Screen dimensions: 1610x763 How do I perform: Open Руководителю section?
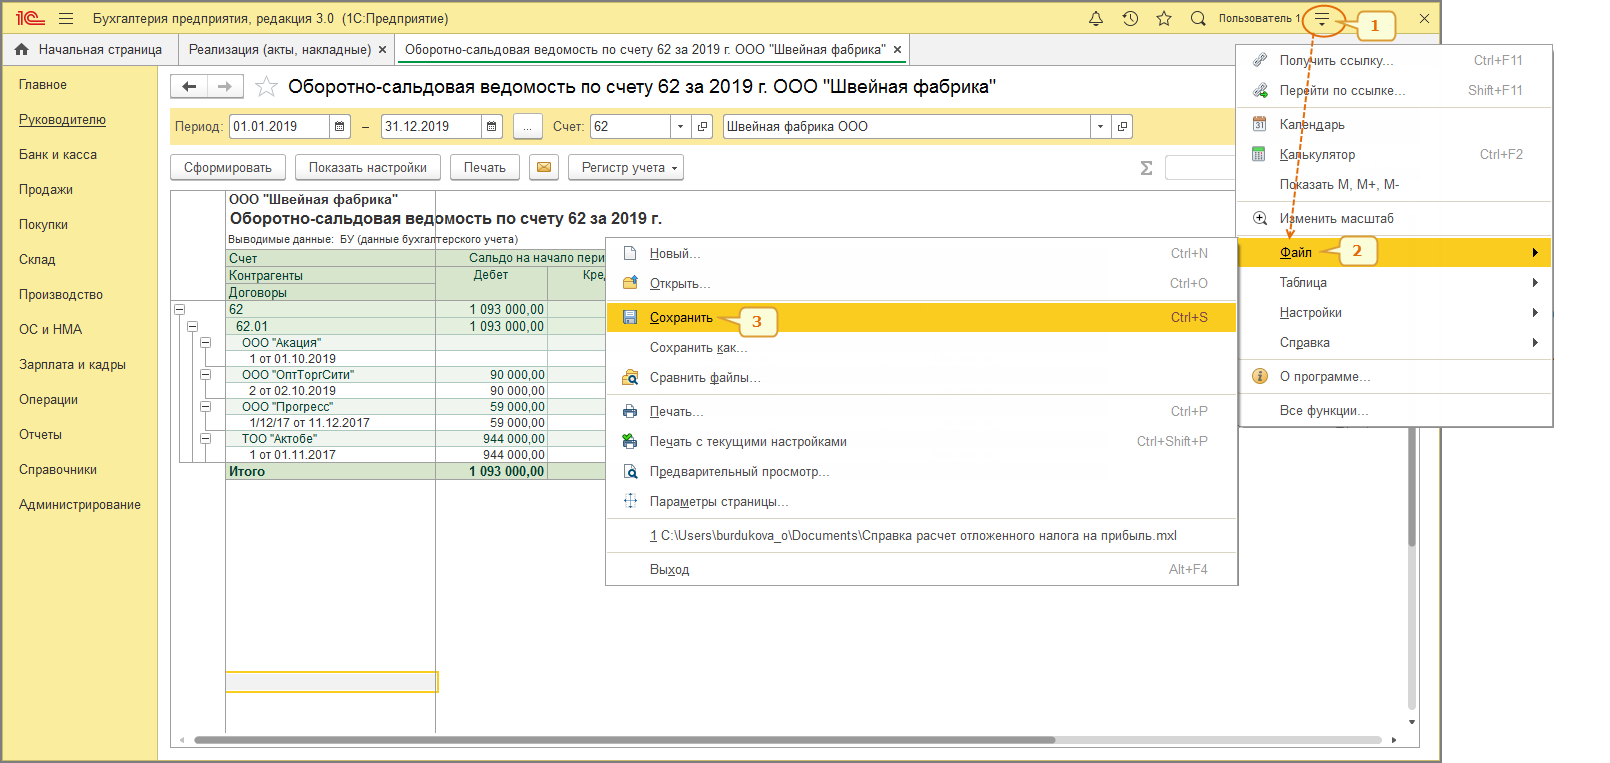62,119
